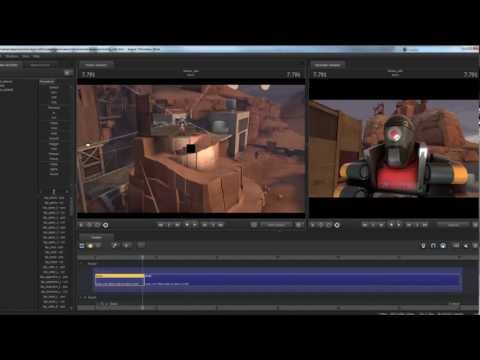Viewport: 480px width, 360px height.
Task: Select the yellow shot clip in the timeline
Action: (120, 276)
